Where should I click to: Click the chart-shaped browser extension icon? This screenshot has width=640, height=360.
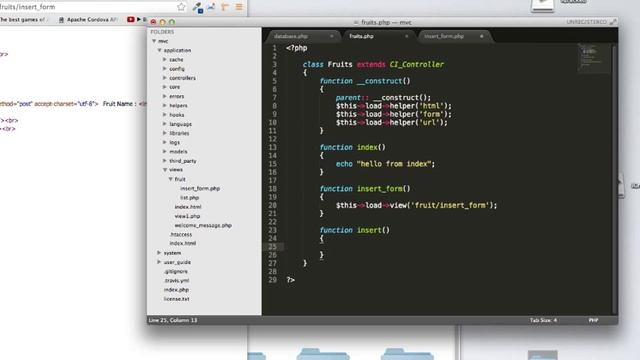coord(211,7)
